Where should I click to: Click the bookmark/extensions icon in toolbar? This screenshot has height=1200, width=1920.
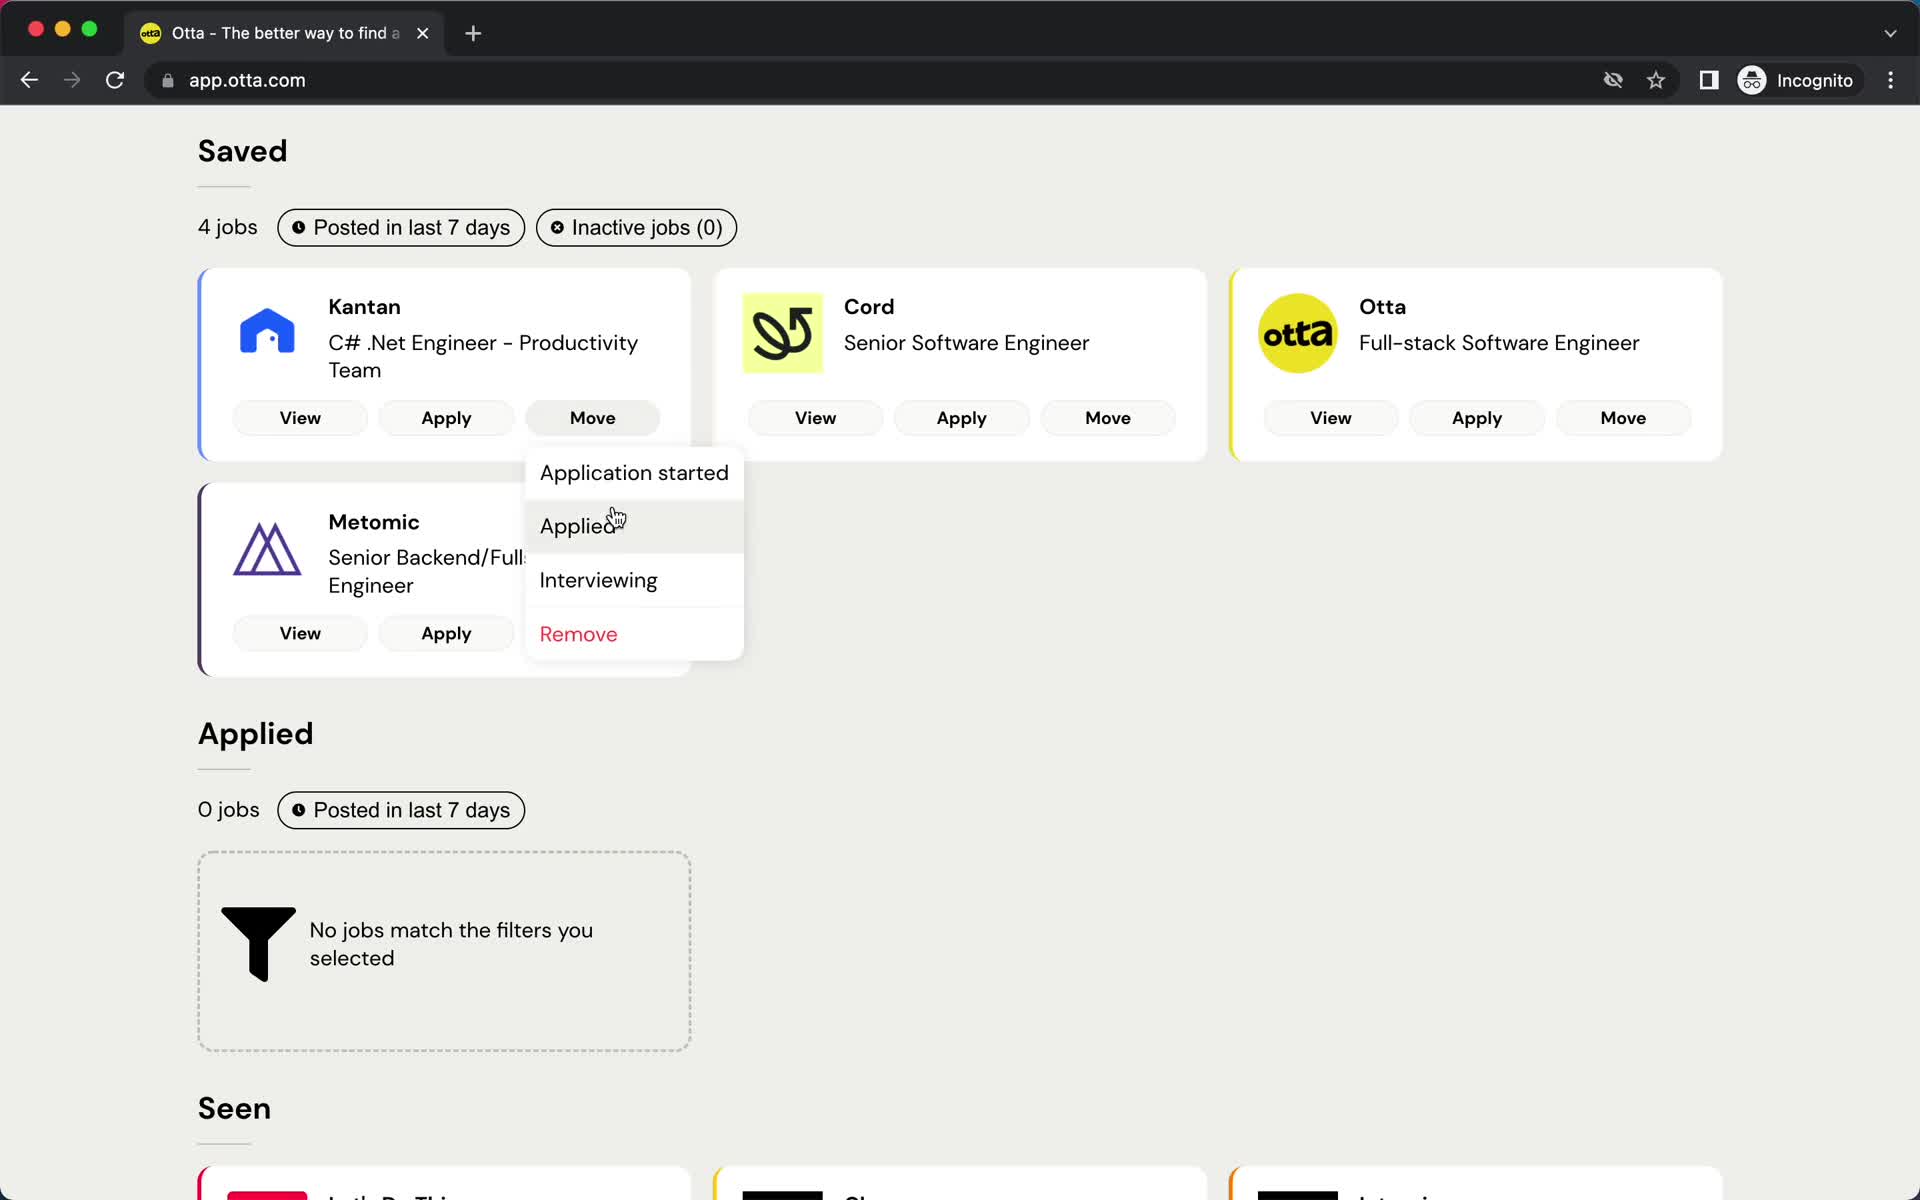point(1657,80)
